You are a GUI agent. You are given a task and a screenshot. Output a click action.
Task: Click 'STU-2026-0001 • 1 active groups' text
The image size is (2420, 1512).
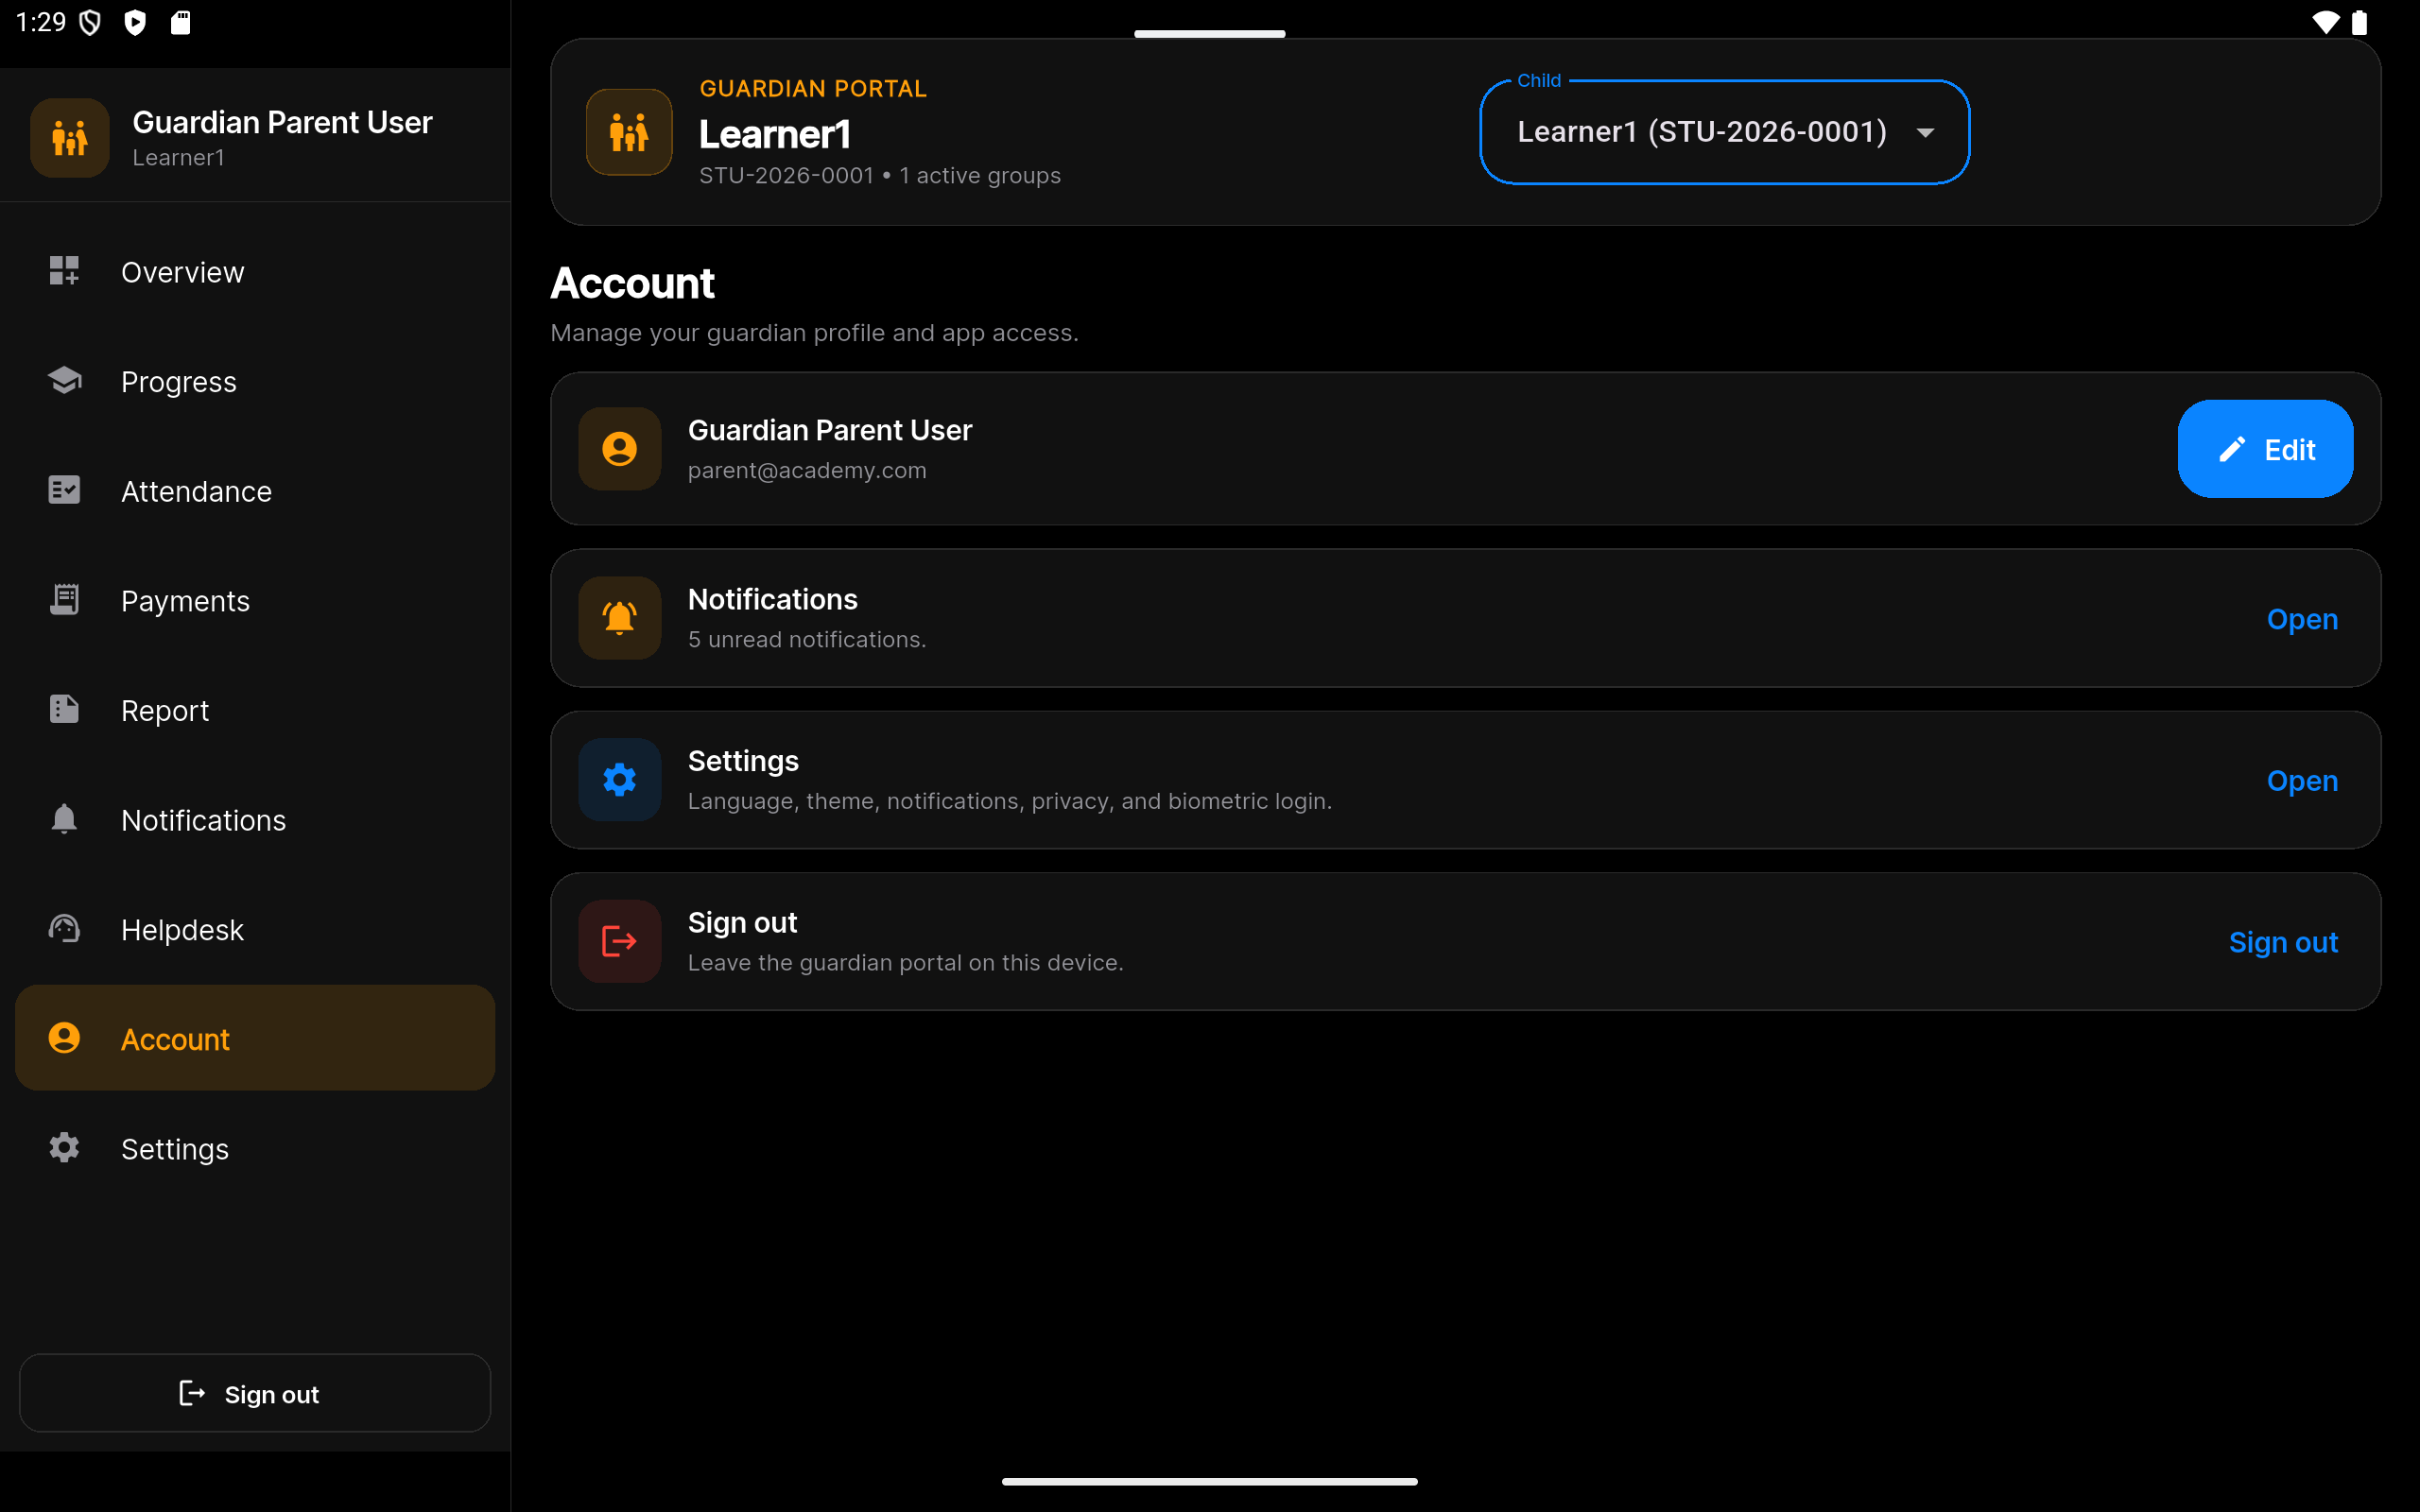pyautogui.click(x=880, y=176)
